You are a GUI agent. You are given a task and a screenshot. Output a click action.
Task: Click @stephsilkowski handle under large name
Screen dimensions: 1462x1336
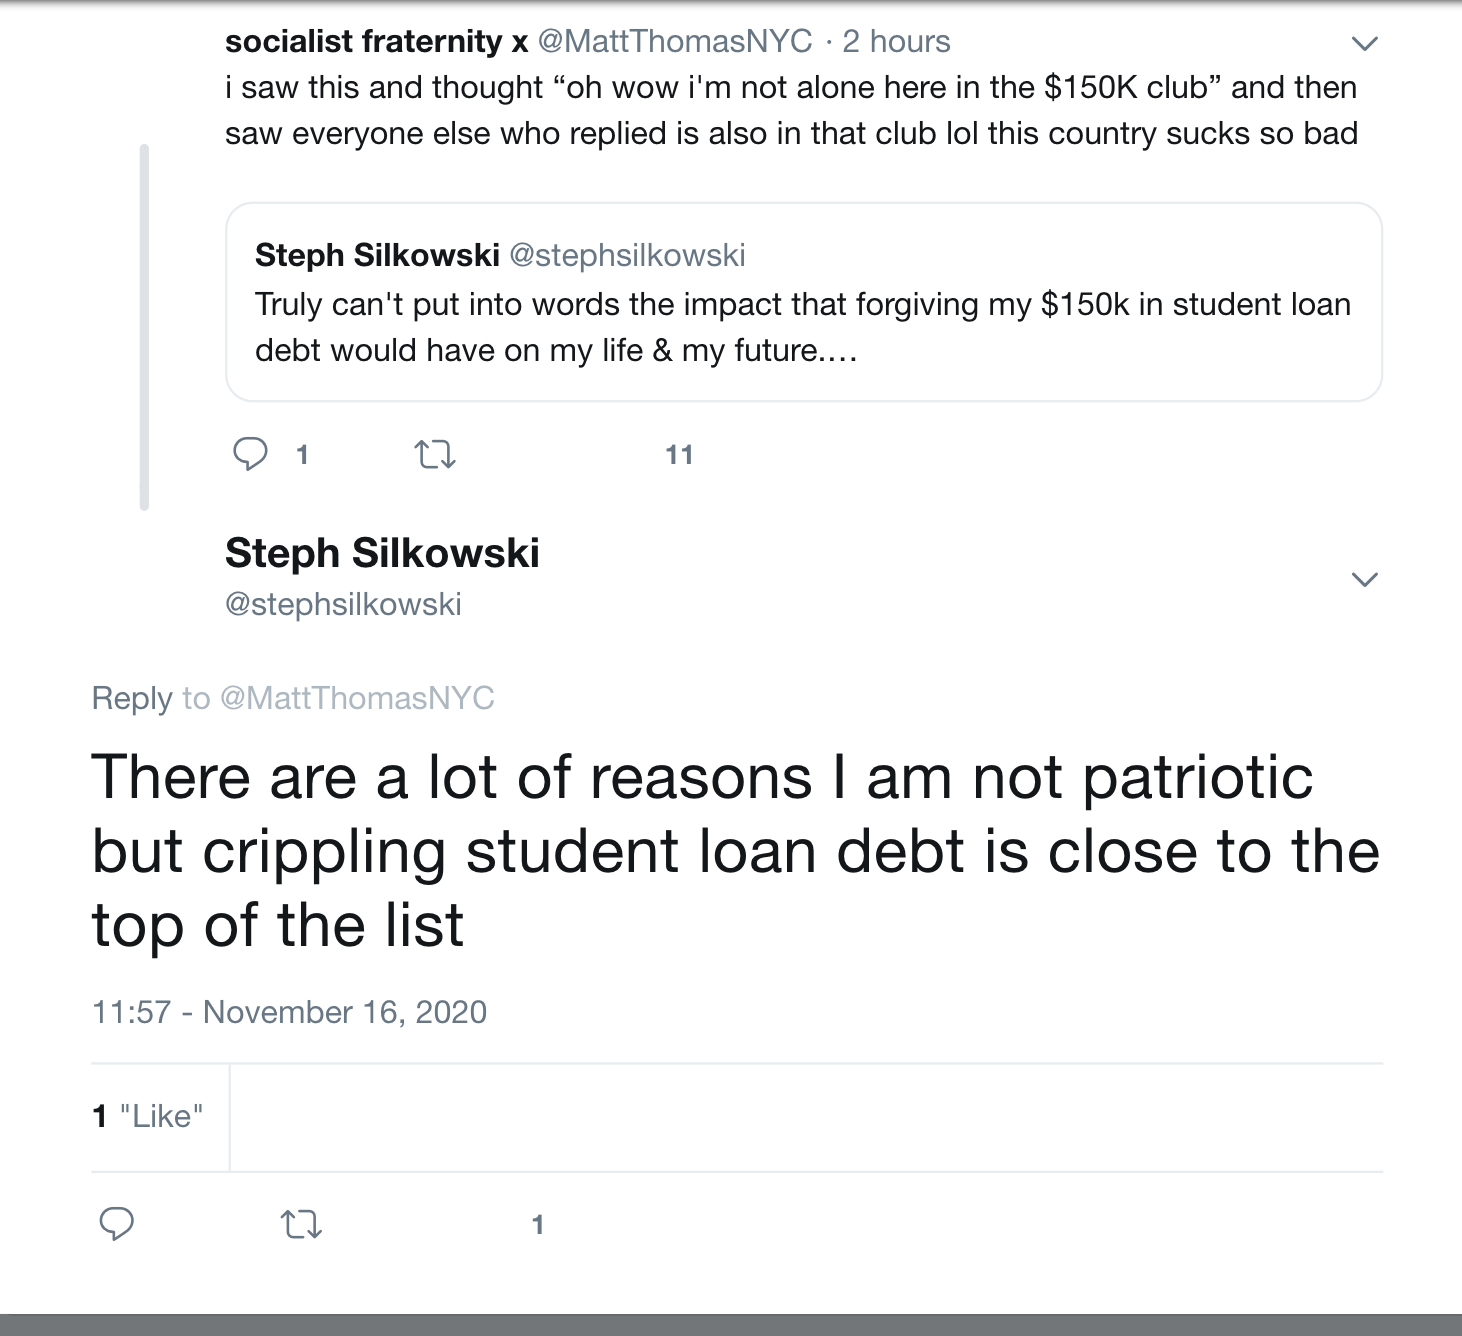[343, 604]
